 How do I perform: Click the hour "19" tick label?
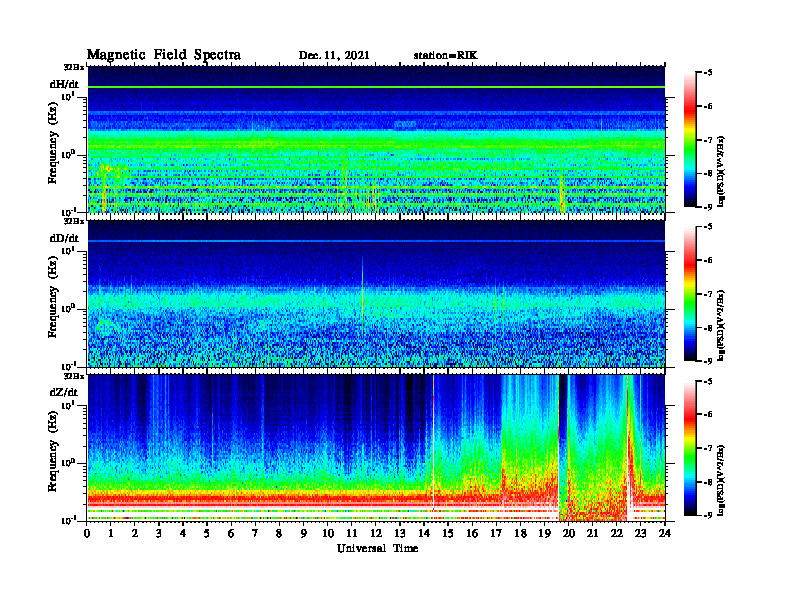pos(544,534)
